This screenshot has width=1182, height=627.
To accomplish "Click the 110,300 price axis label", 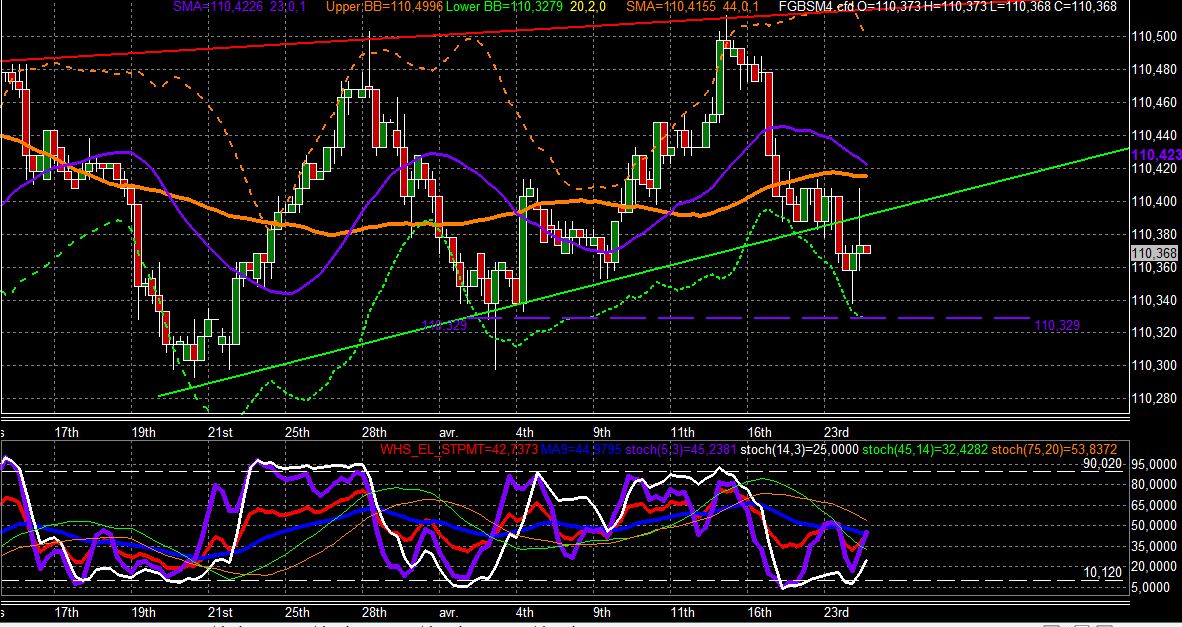I will point(1153,366).
